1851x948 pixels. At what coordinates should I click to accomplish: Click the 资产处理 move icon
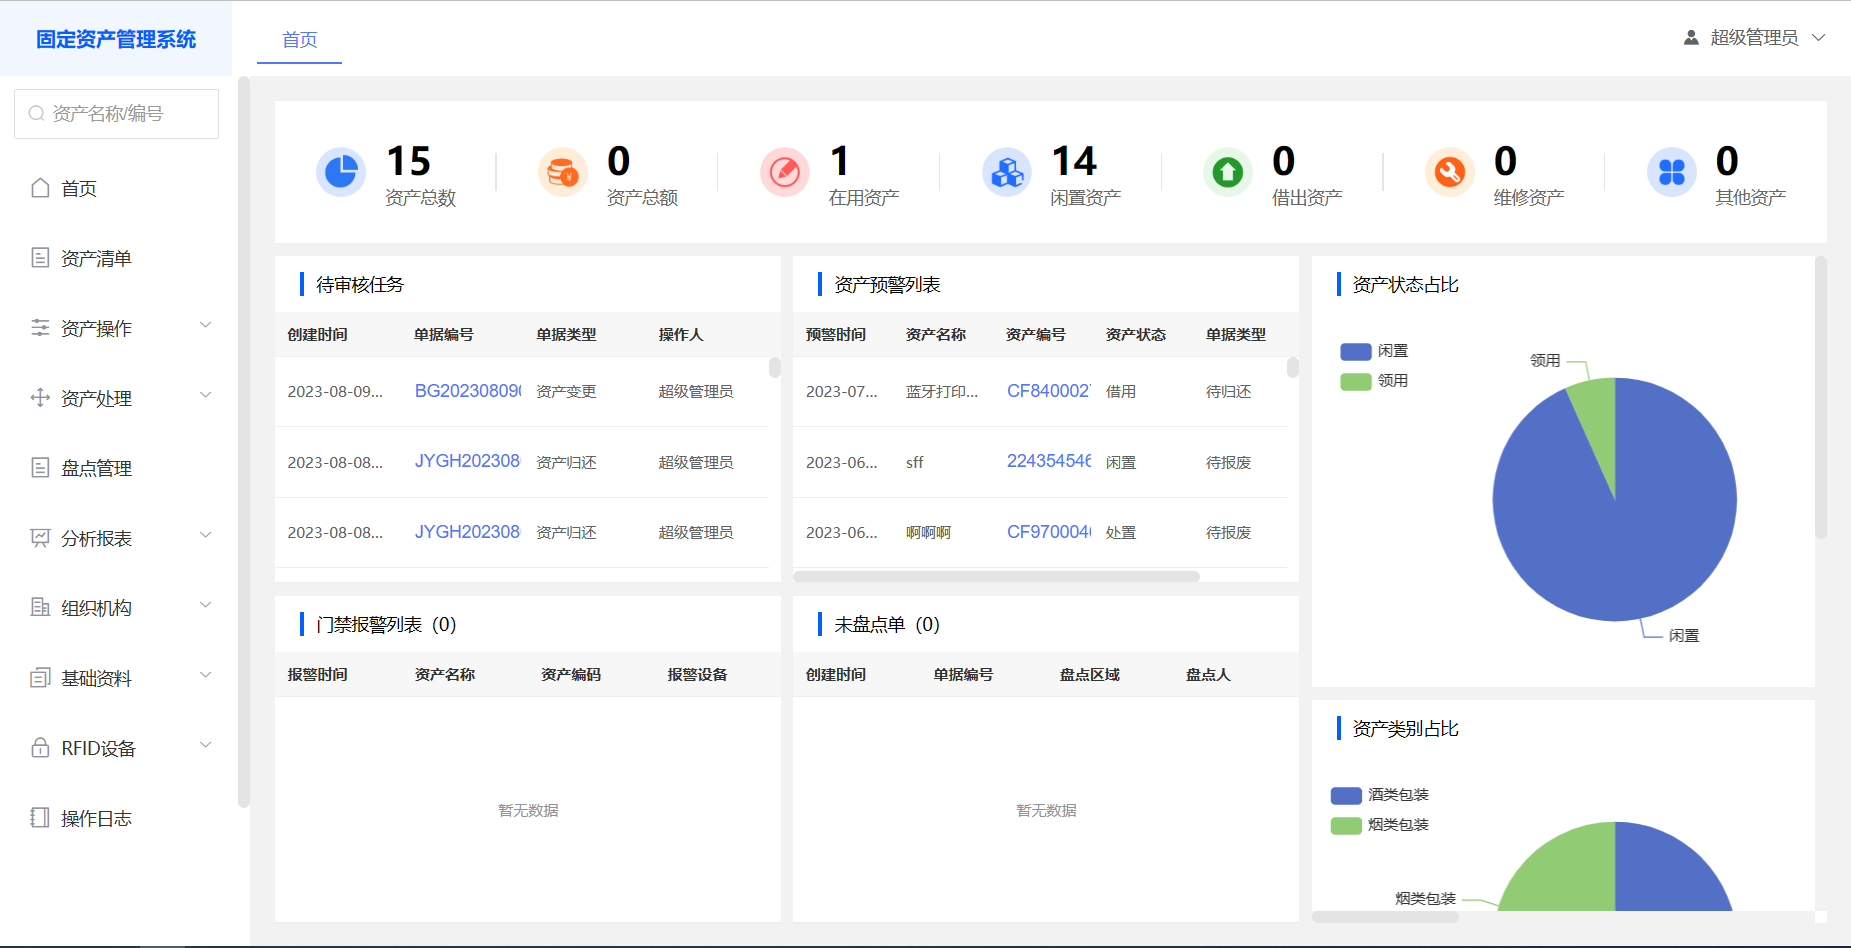pyautogui.click(x=40, y=398)
